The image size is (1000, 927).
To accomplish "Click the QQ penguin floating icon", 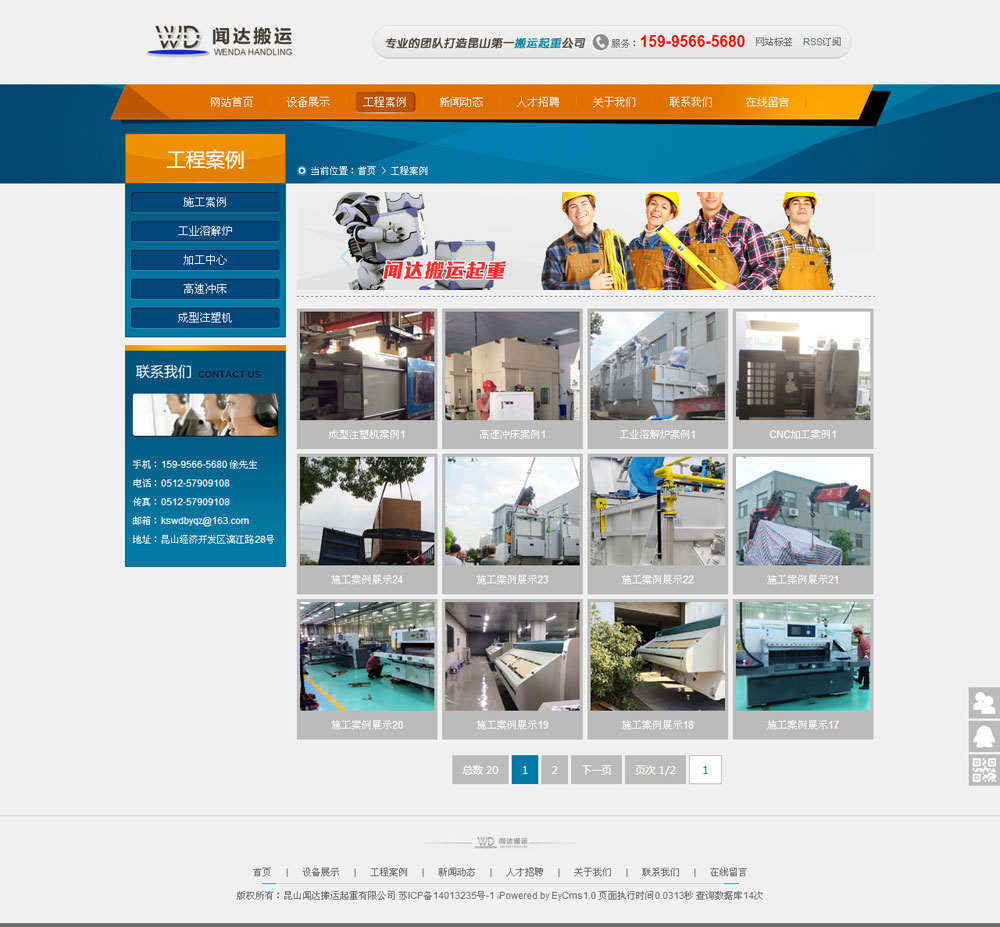I will (x=984, y=737).
